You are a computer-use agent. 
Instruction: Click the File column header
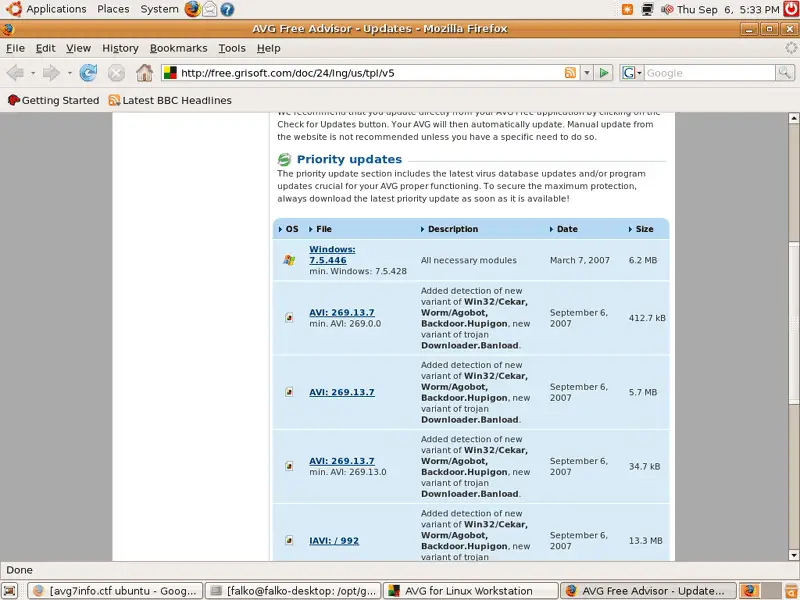[320, 229]
